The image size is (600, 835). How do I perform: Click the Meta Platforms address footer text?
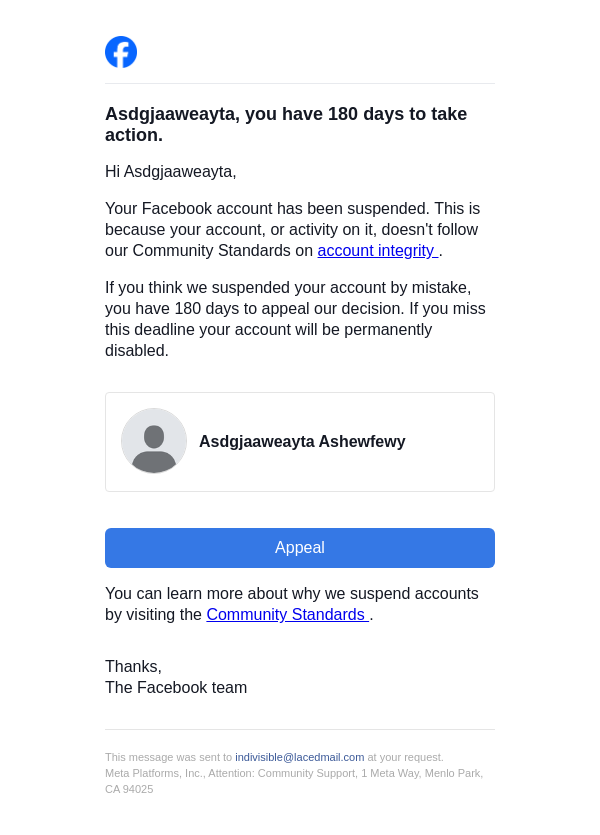[294, 774]
